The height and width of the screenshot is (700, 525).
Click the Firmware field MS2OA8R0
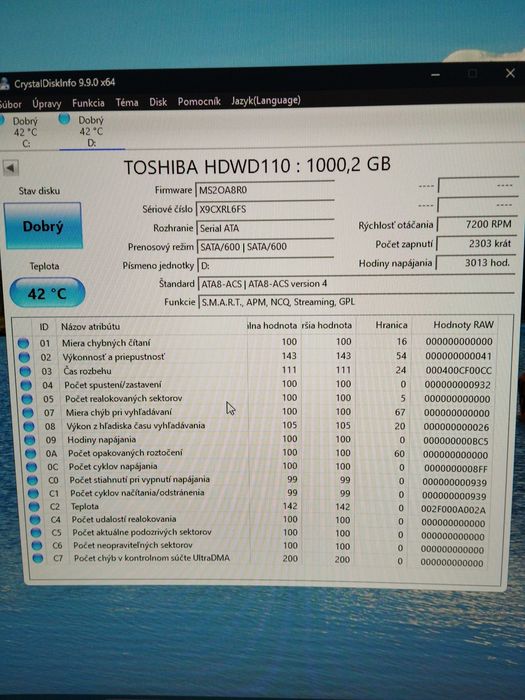click(264, 190)
